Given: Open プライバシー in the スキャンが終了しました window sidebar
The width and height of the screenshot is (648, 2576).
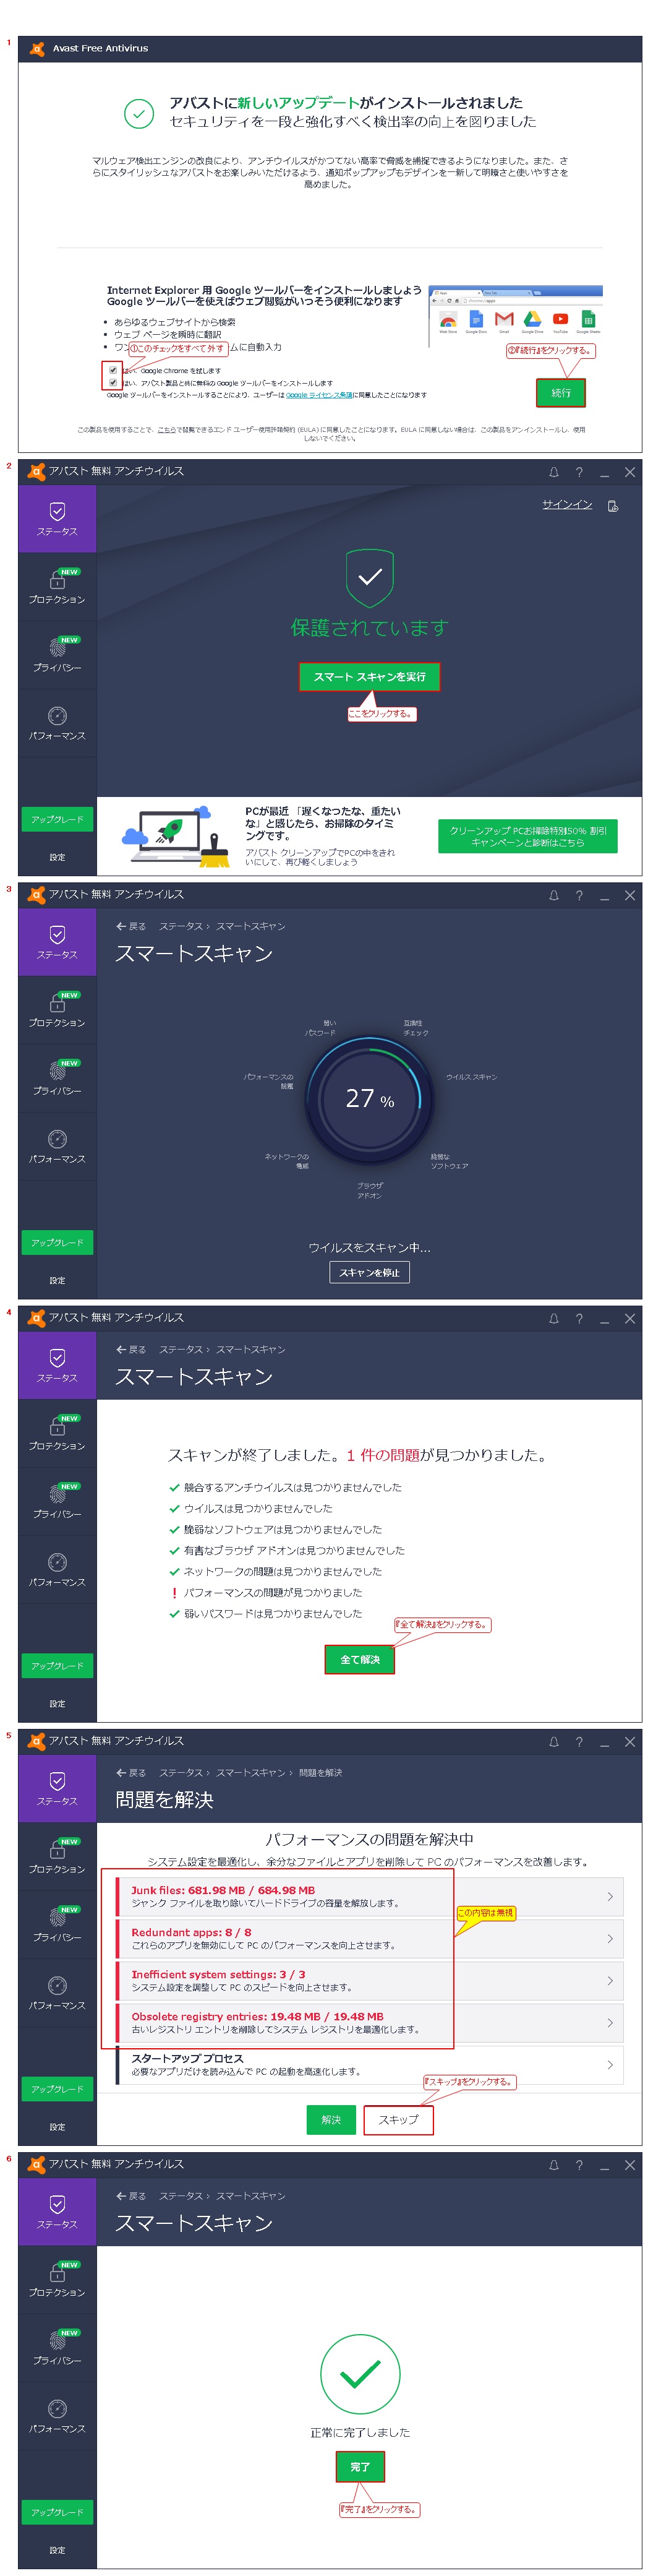Looking at the screenshot, I should (x=57, y=1501).
